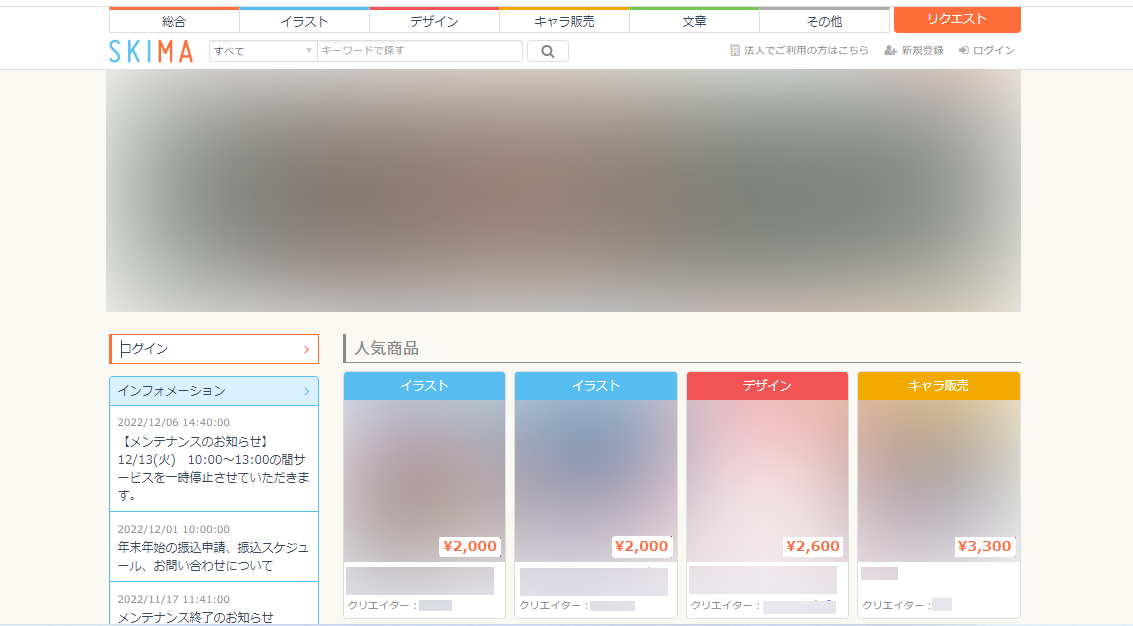Click the SKIMA logo
1133x626 pixels.
[151, 50]
